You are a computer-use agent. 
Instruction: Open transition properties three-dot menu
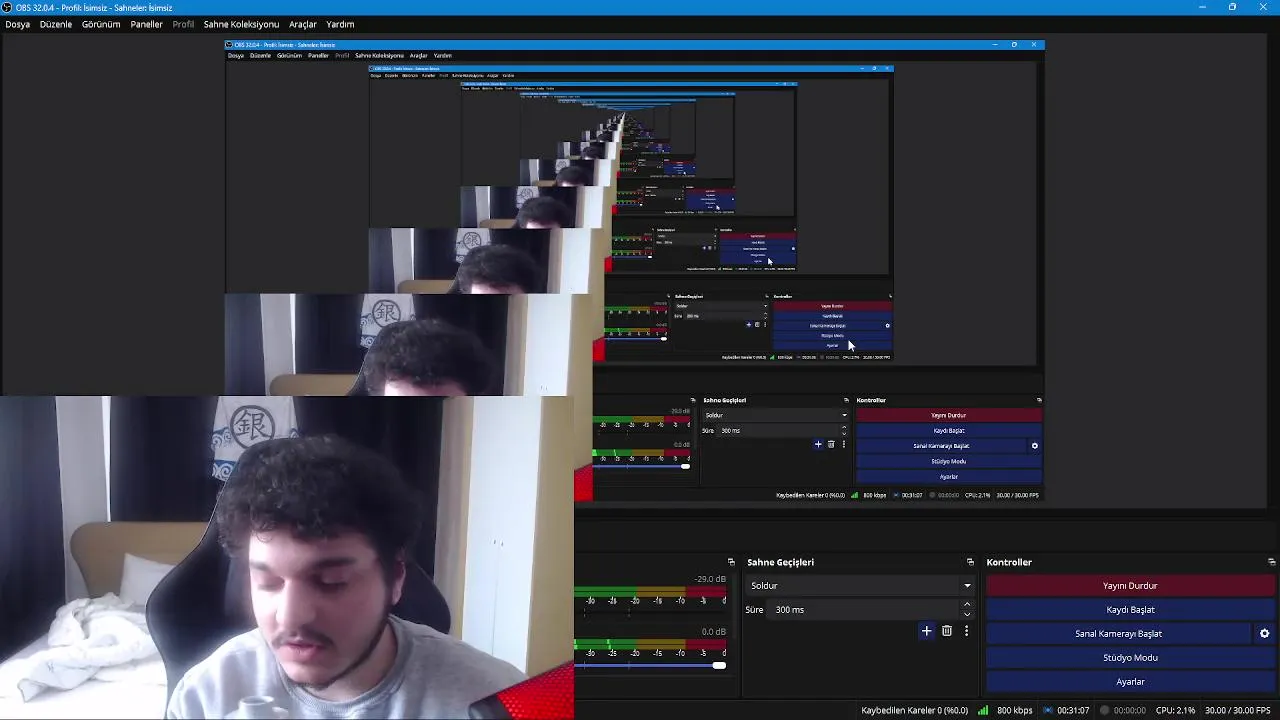tap(966, 631)
